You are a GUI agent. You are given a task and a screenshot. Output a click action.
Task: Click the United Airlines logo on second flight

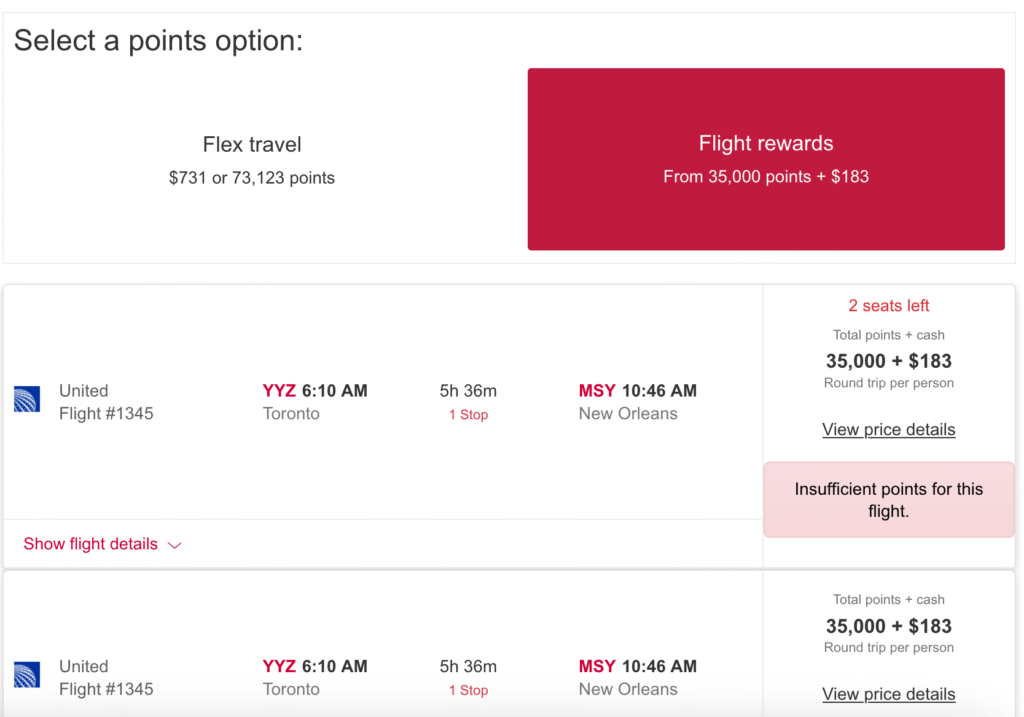coord(27,676)
